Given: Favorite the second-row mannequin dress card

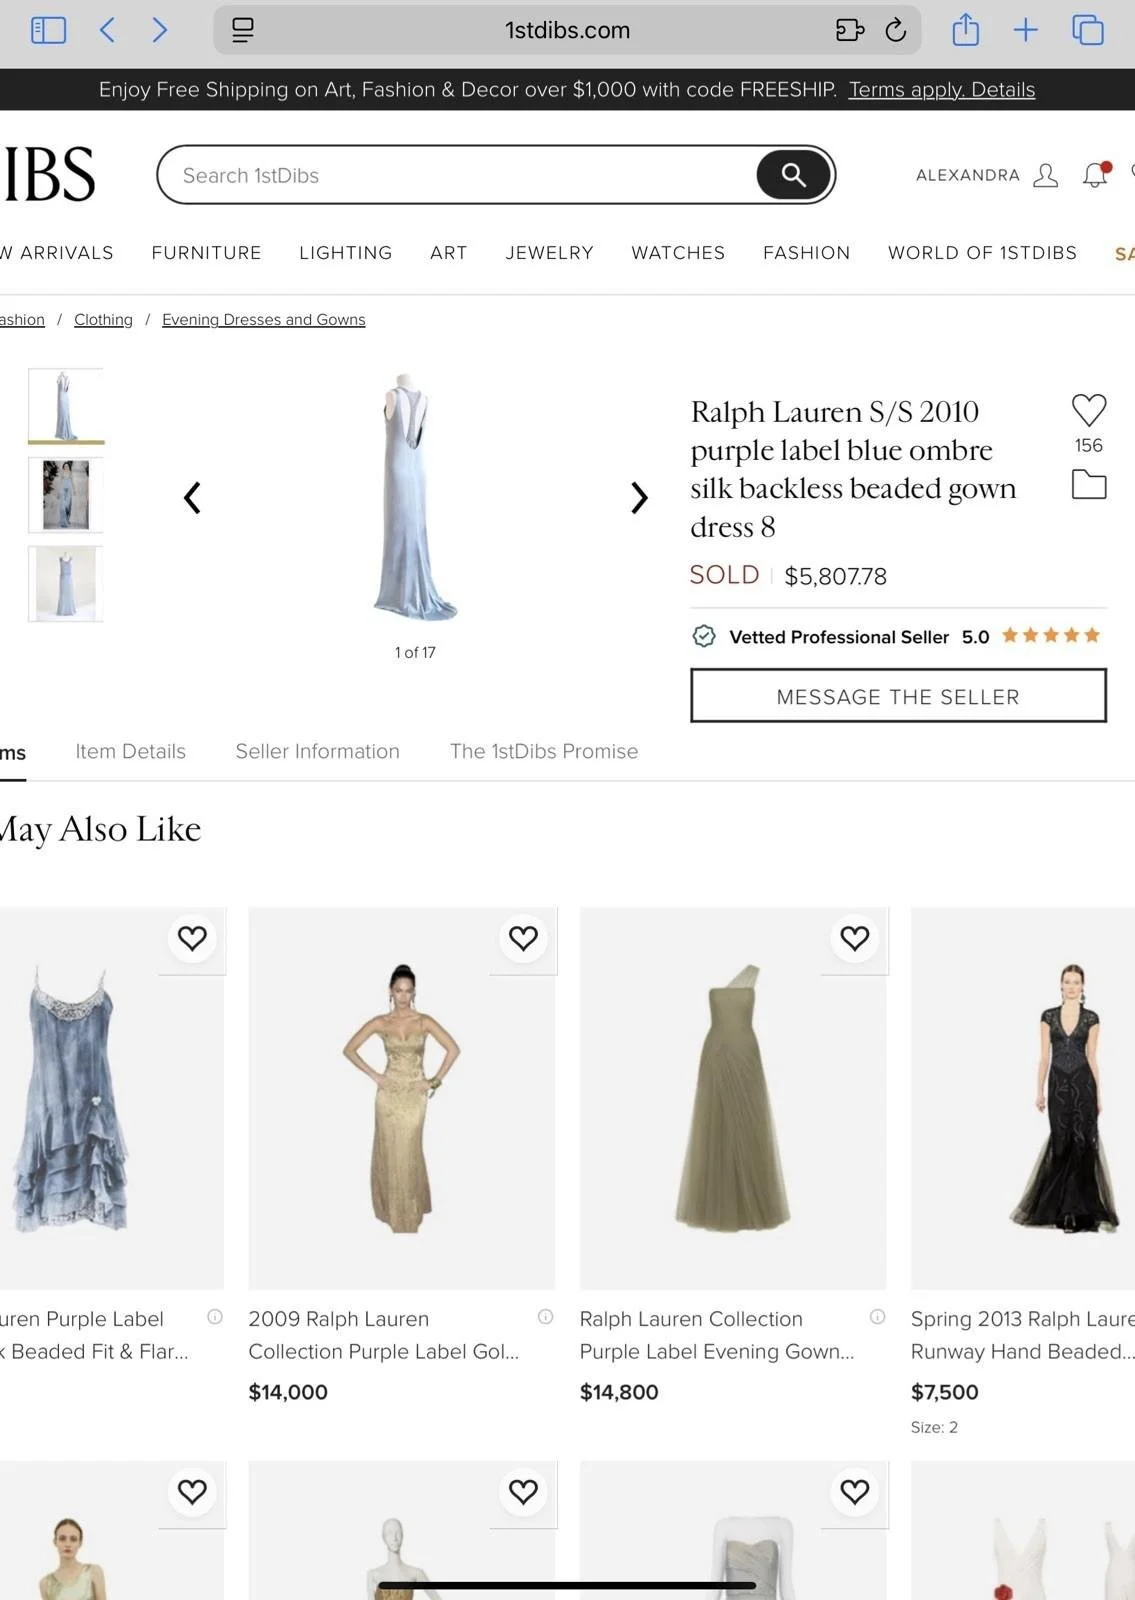Looking at the screenshot, I should click(x=523, y=1492).
